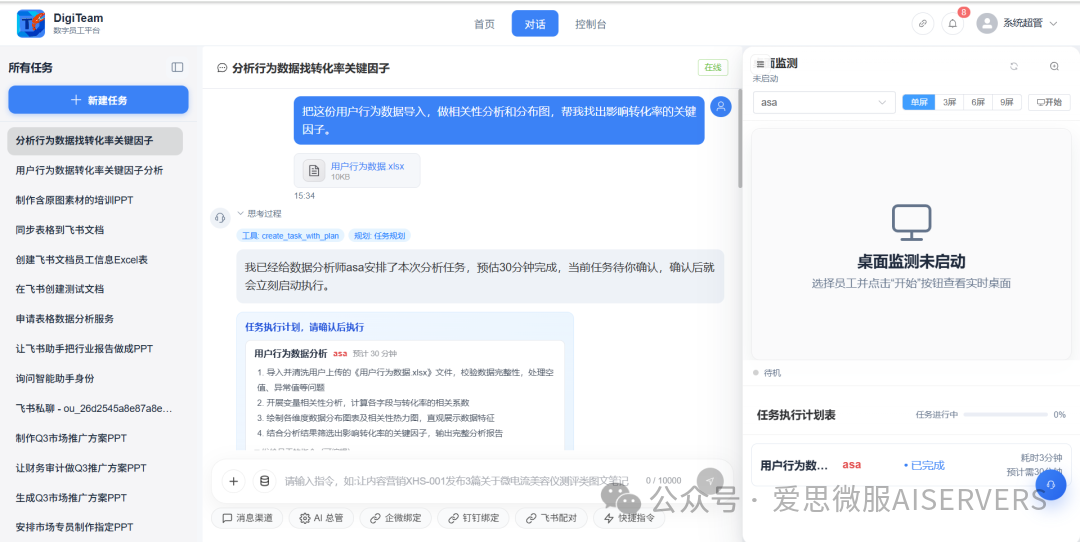Open task 分析行为数据找转化率关键因子 in sidebar

click(95, 140)
